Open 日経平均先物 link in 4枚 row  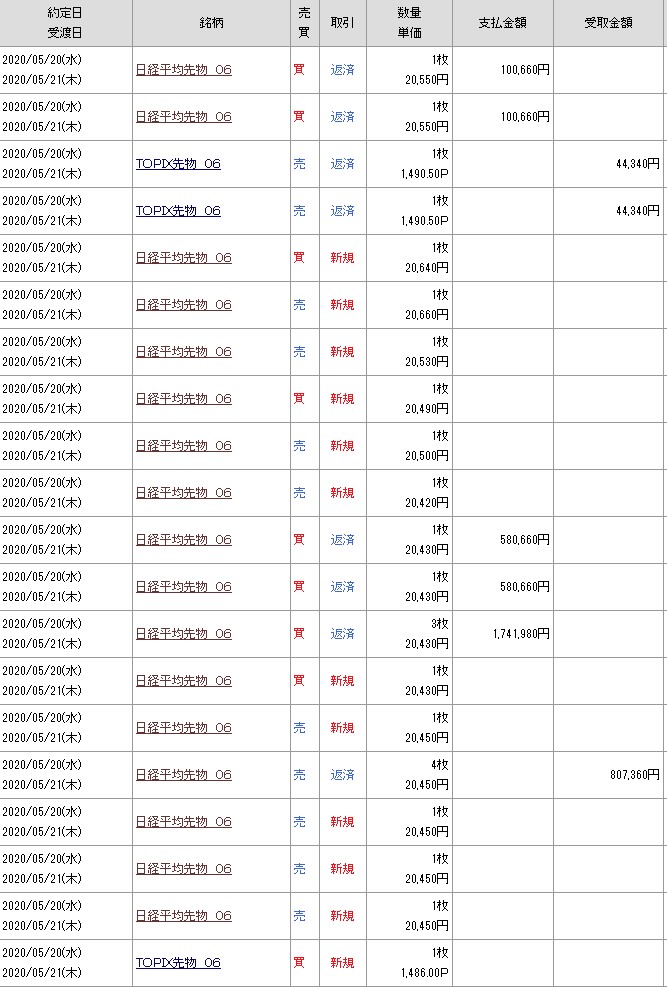183,775
